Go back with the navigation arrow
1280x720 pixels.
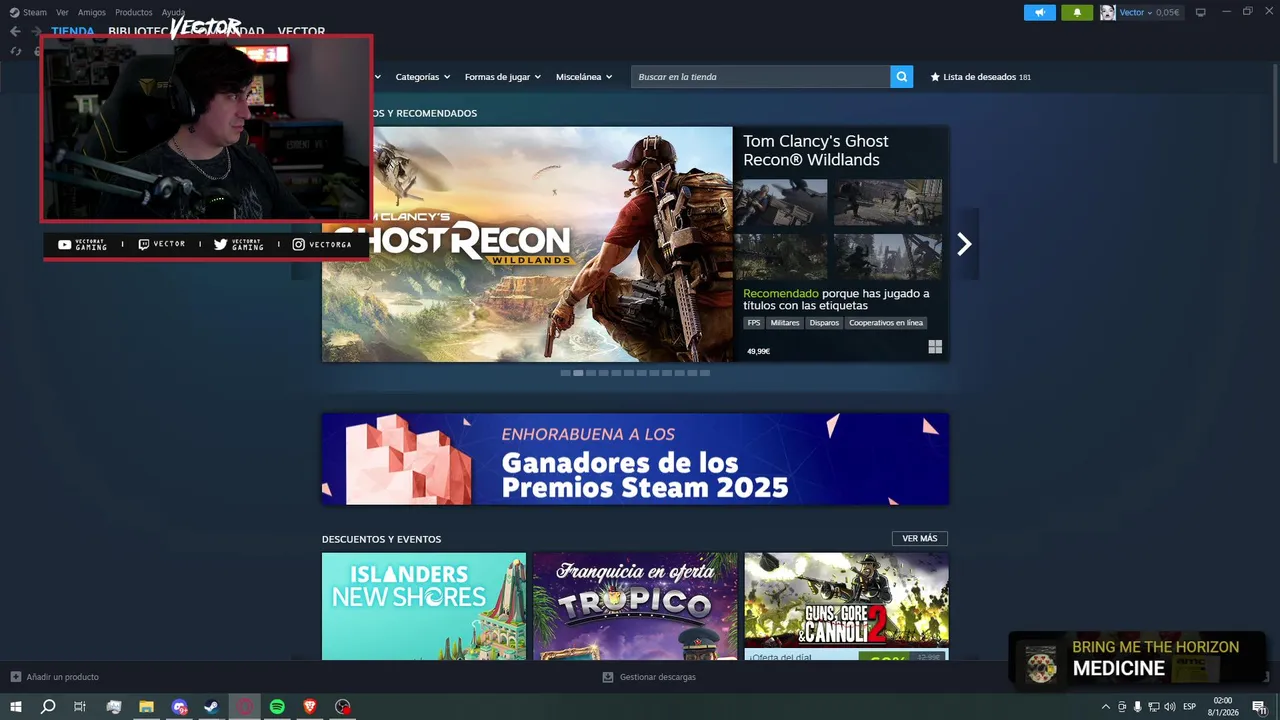15,31
